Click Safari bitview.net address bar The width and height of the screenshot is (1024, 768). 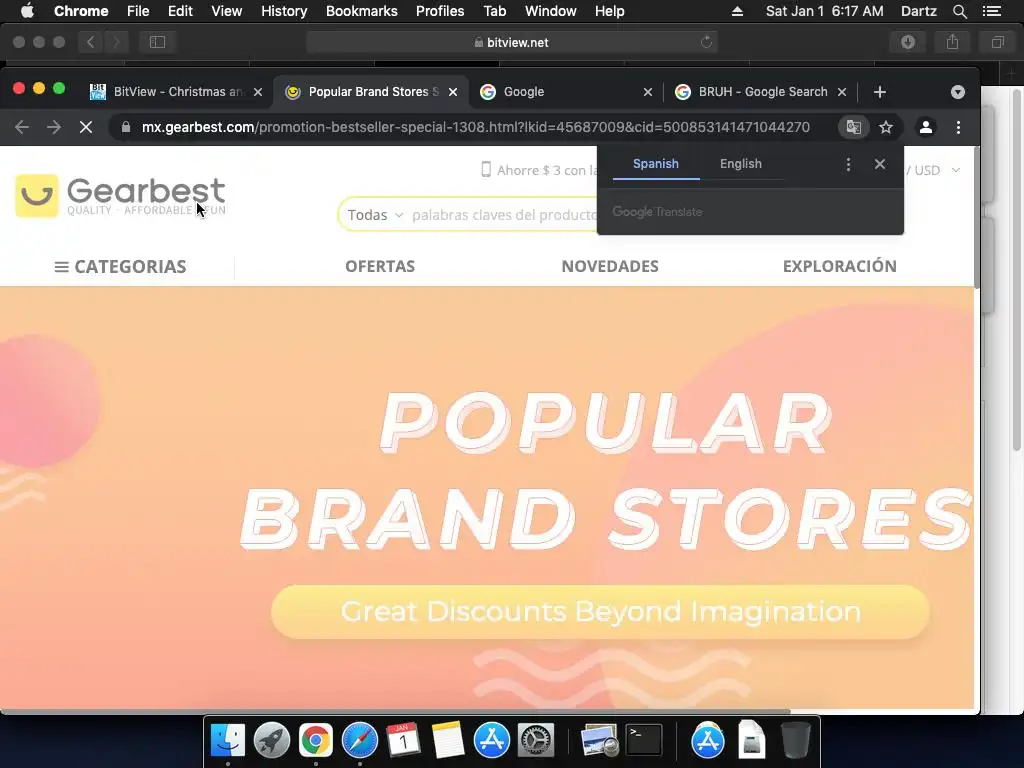point(511,42)
